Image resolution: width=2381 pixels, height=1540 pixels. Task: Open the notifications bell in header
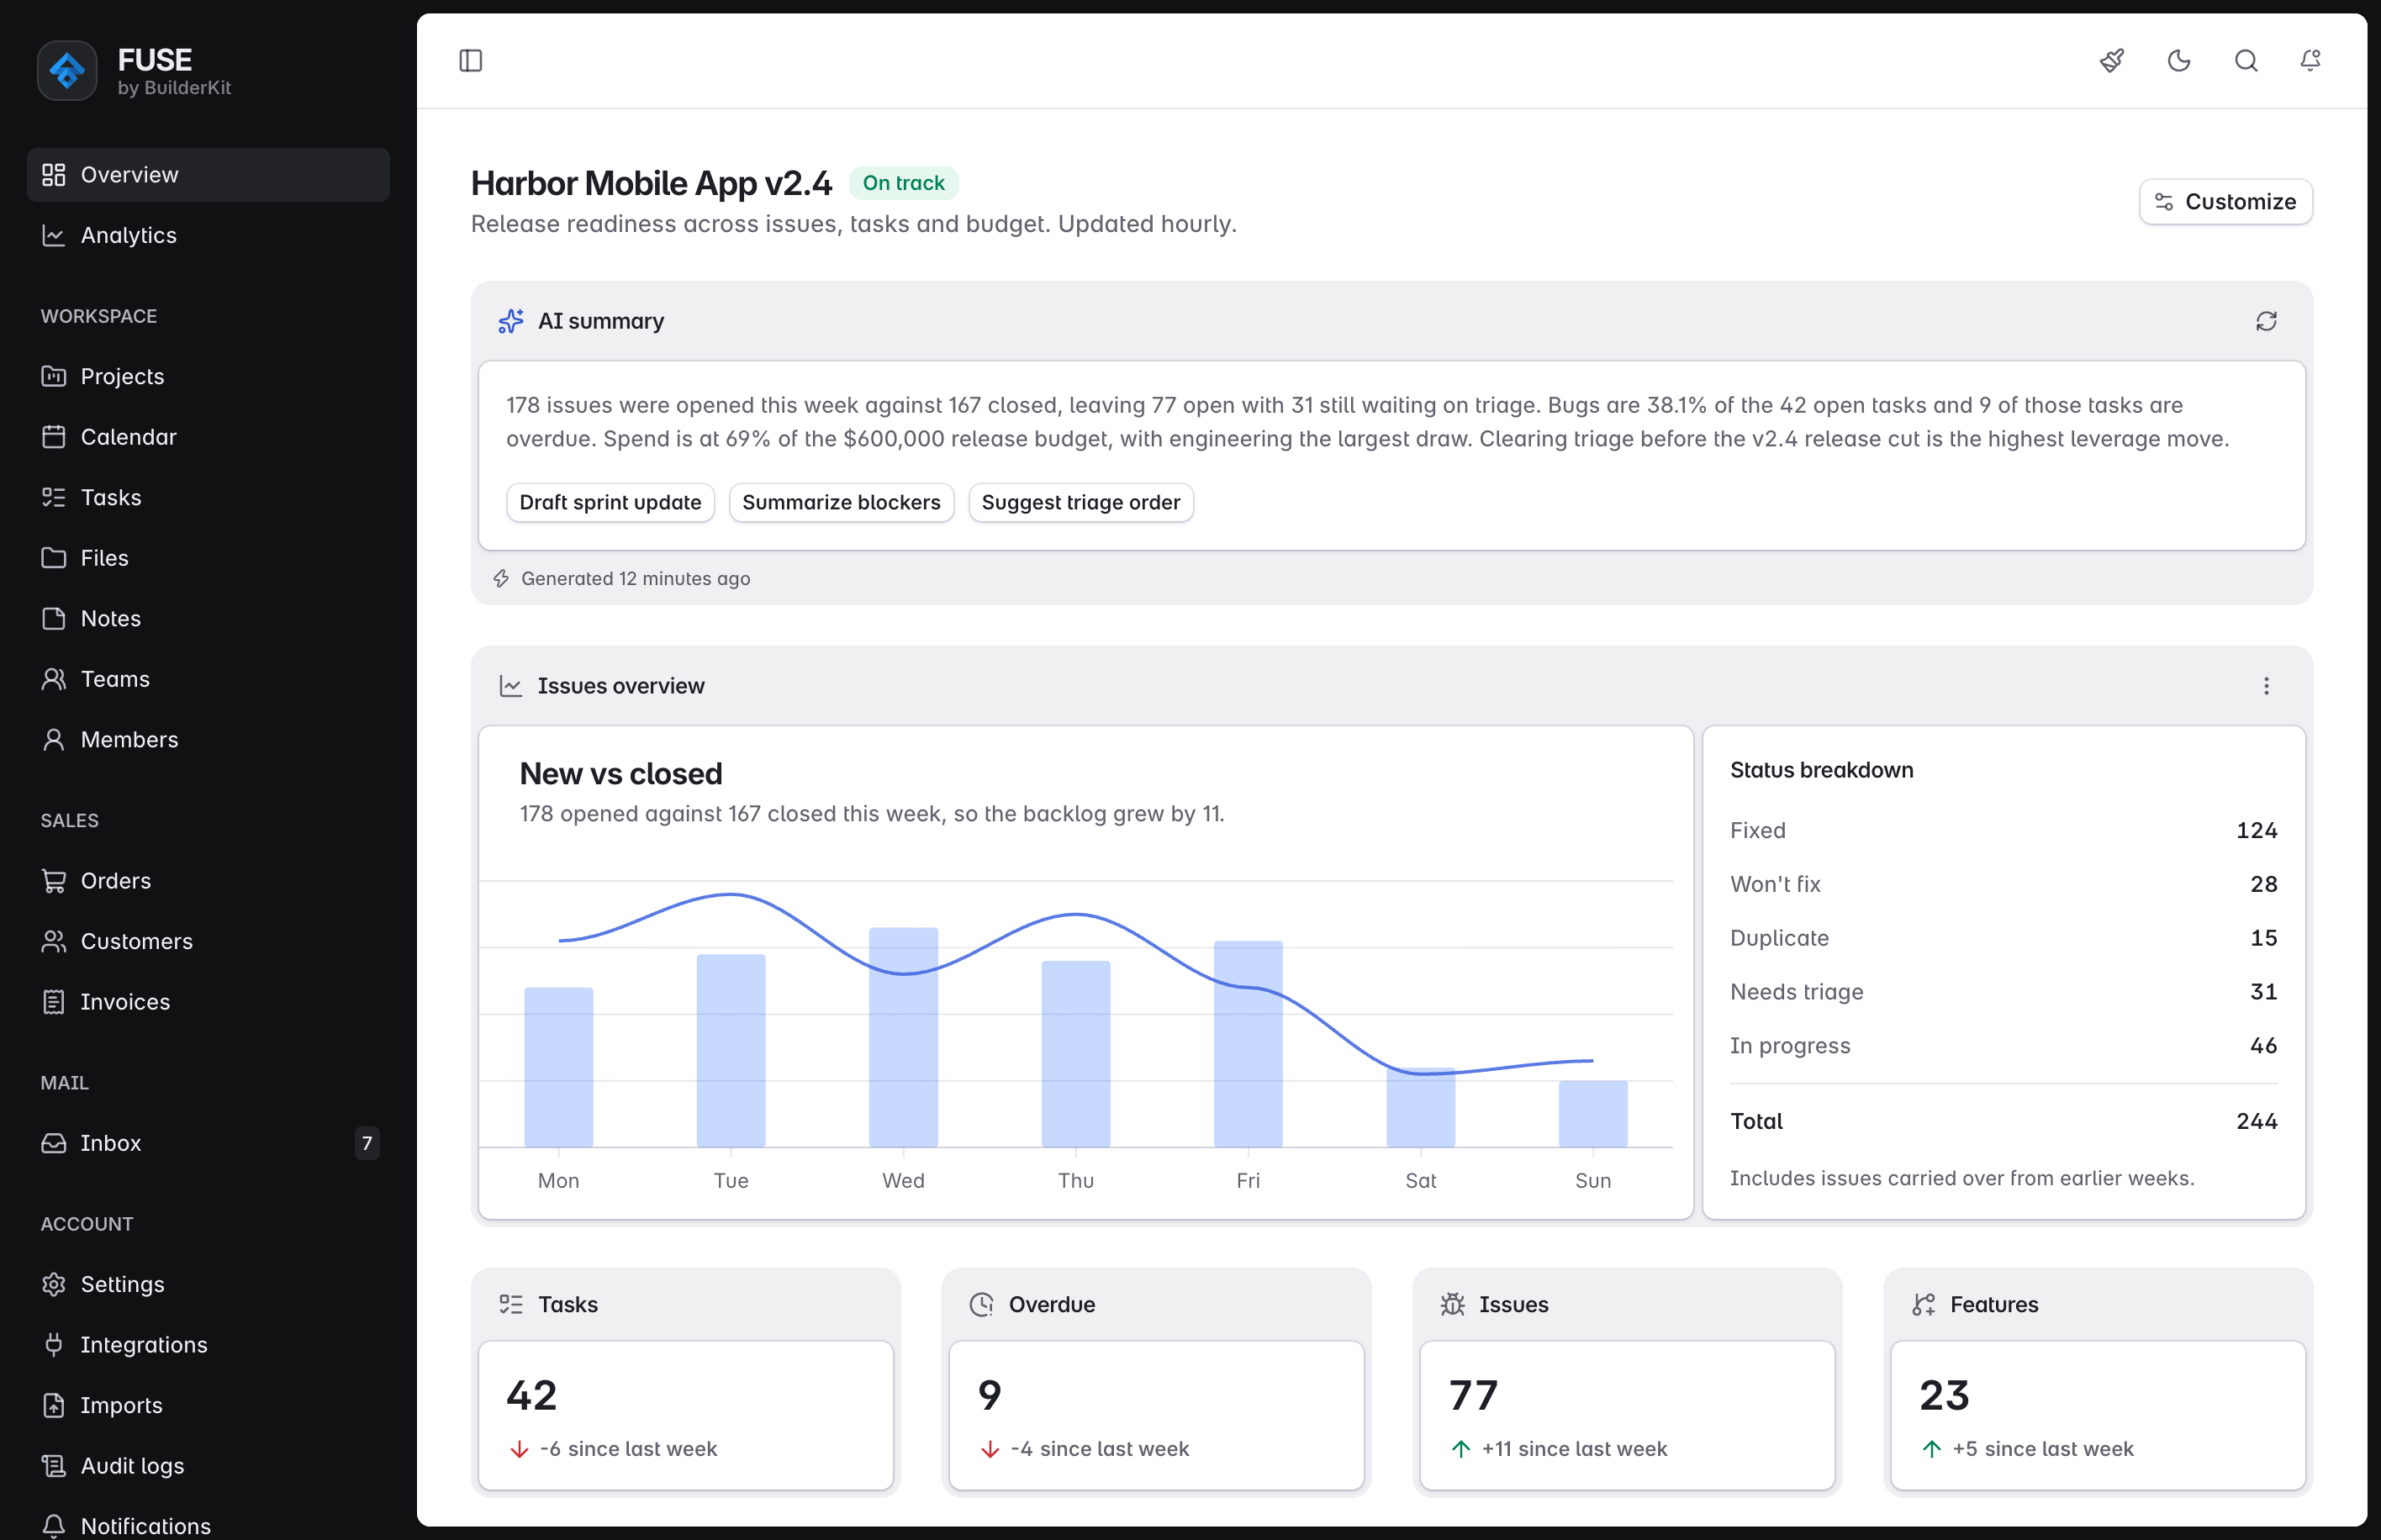(2310, 61)
